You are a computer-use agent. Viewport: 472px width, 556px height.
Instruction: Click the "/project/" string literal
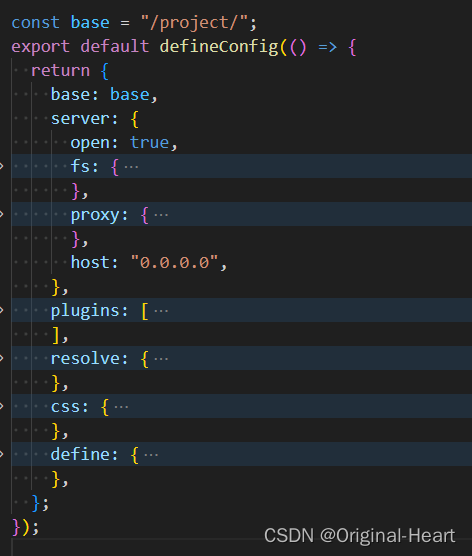[194, 23]
